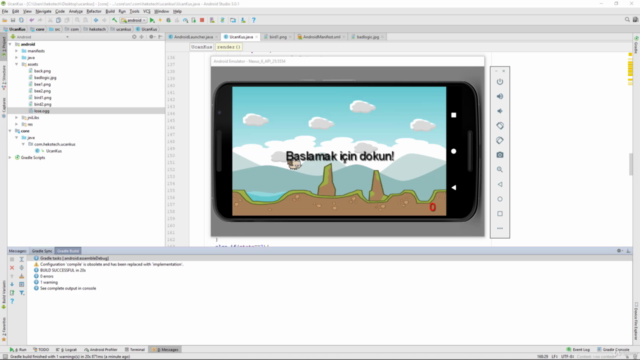
Task: Rotate emulator right
Action: [x=500, y=140]
